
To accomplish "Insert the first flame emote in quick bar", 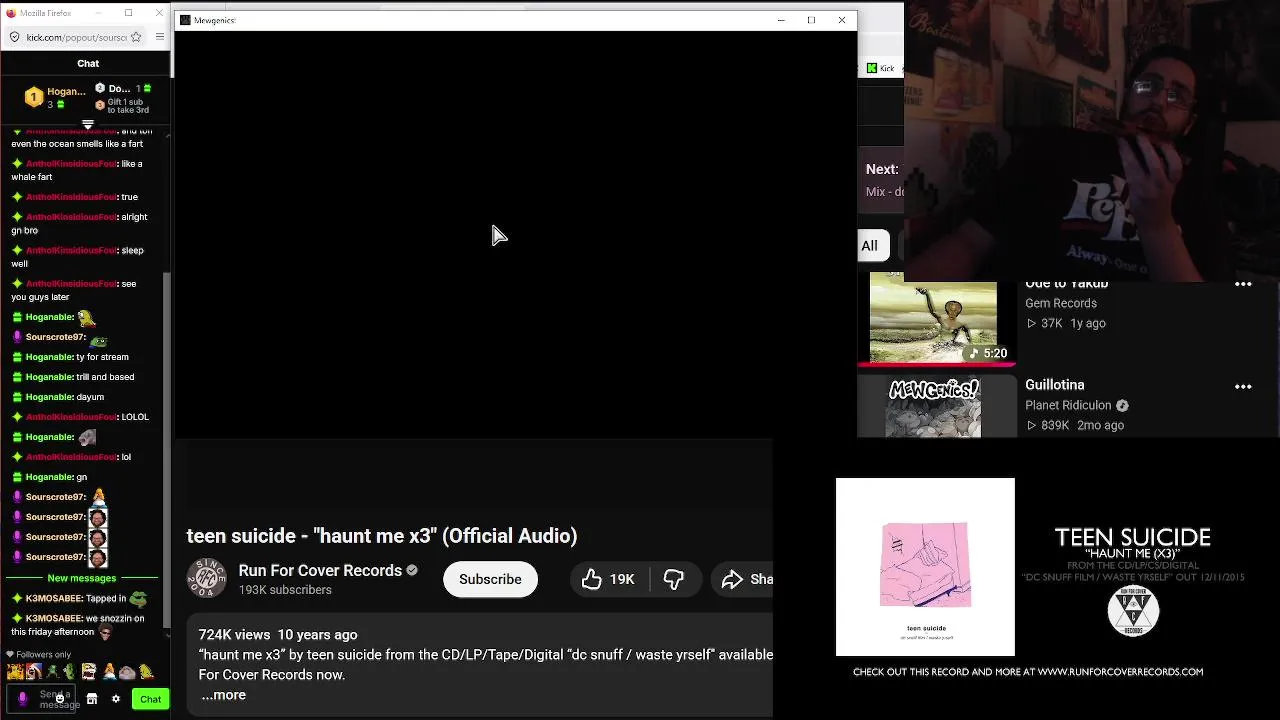I will tap(14, 672).
